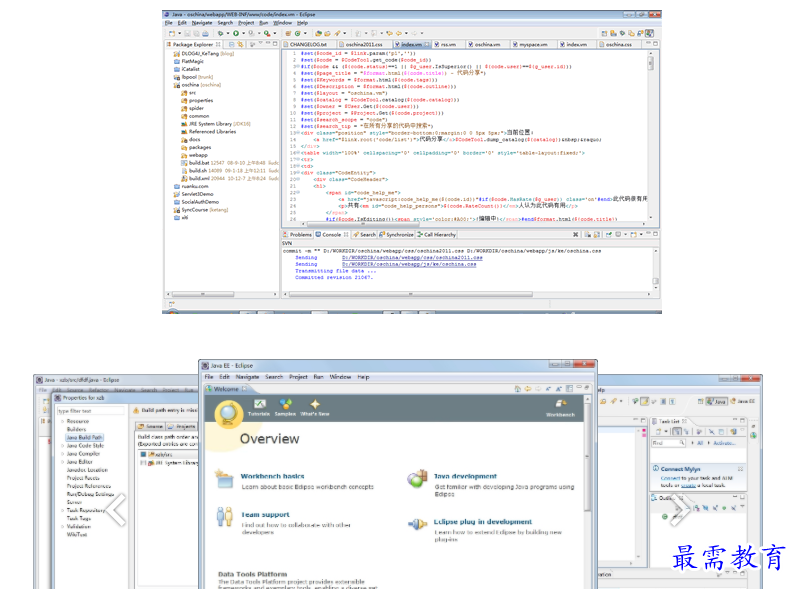Click the Welcome page vertical scrollbar
Viewport: 794px width, 589px height.
click(587, 491)
